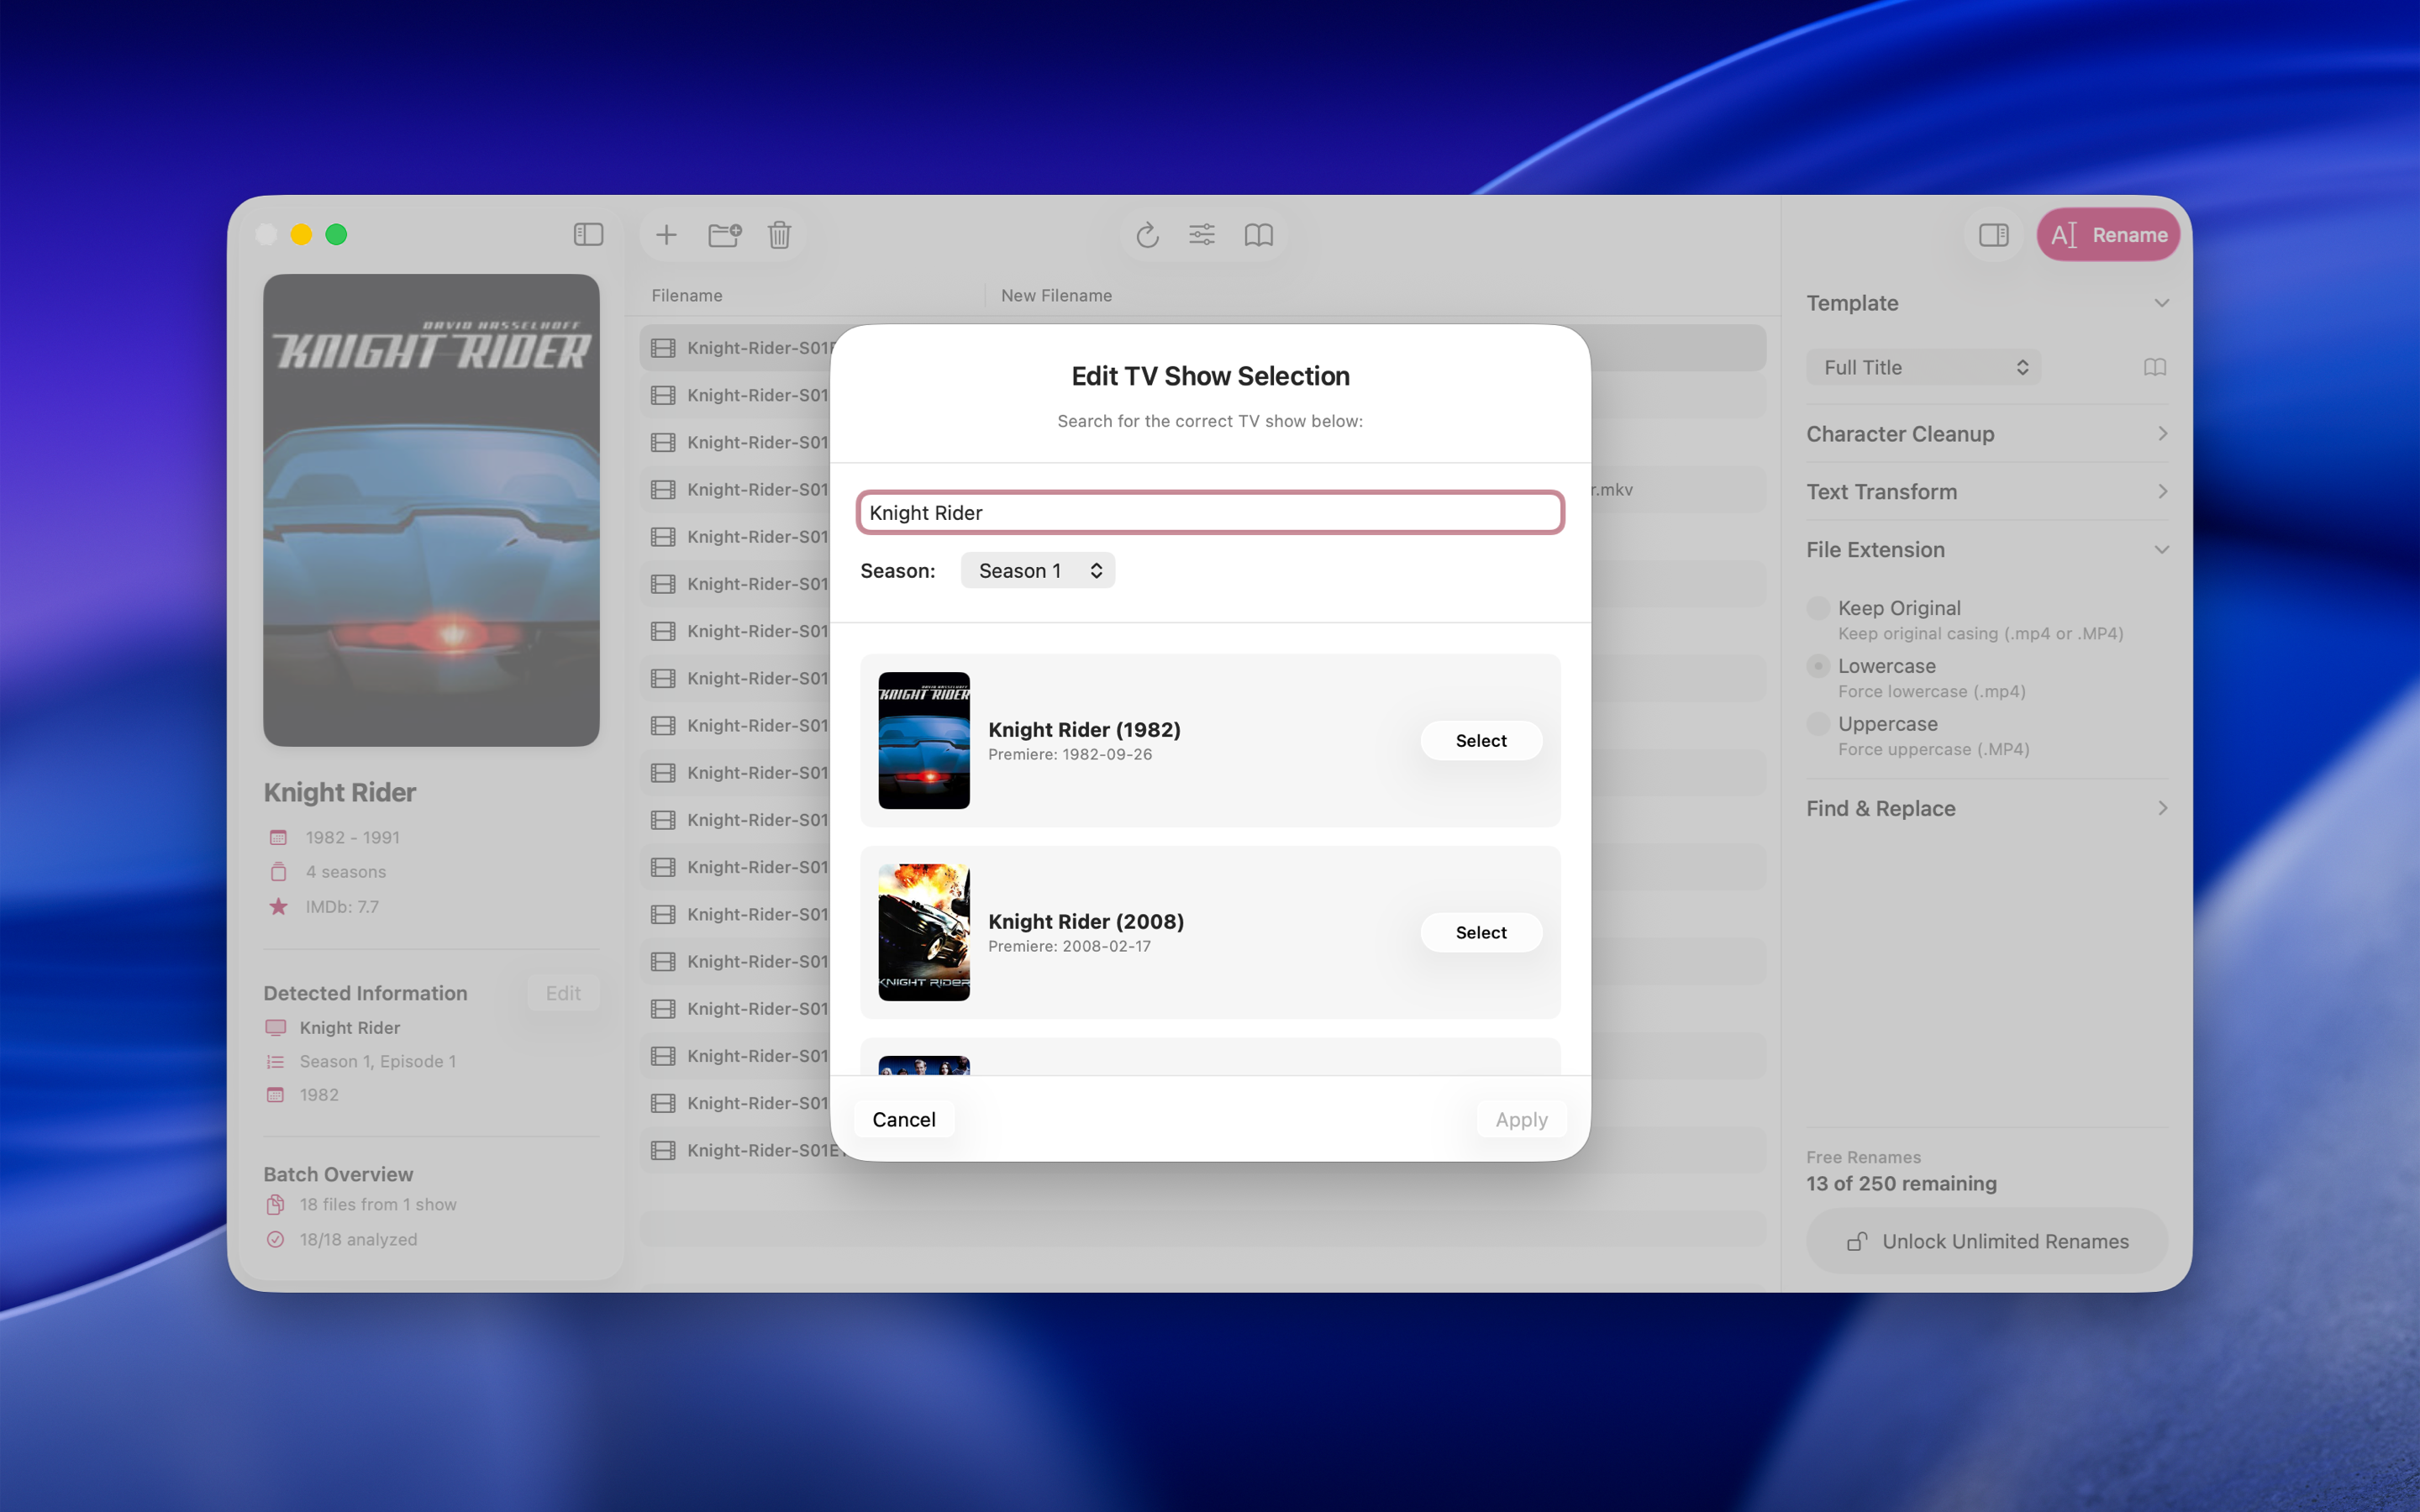This screenshot has width=2420, height=1512.
Task: Click the trash delete icon
Action: pyautogui.click(x=779, y=235)
